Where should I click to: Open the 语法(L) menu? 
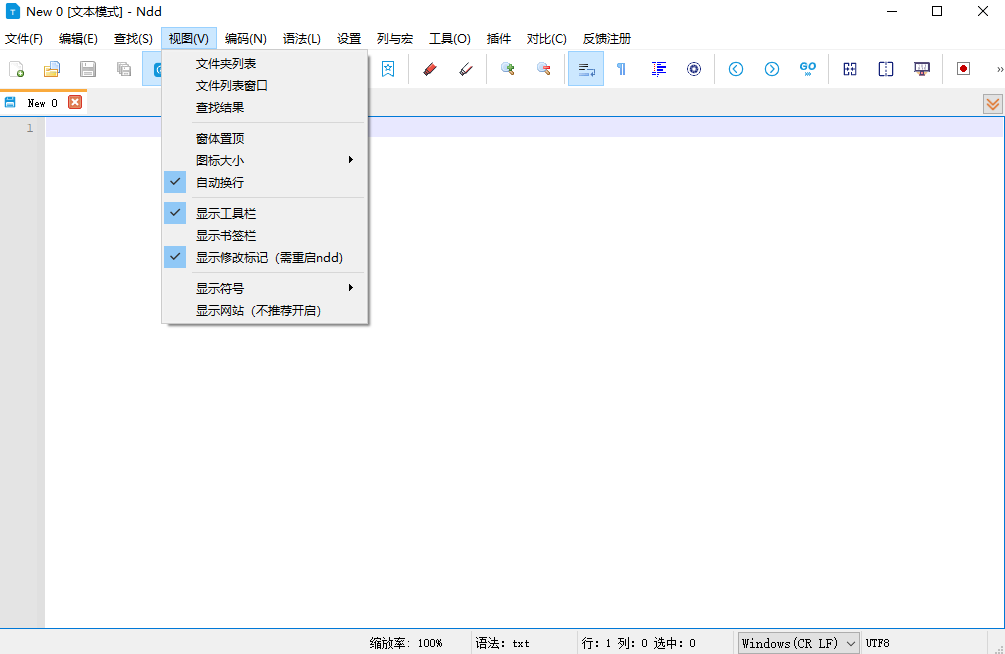pyautogui.click(x=301, y=38)
